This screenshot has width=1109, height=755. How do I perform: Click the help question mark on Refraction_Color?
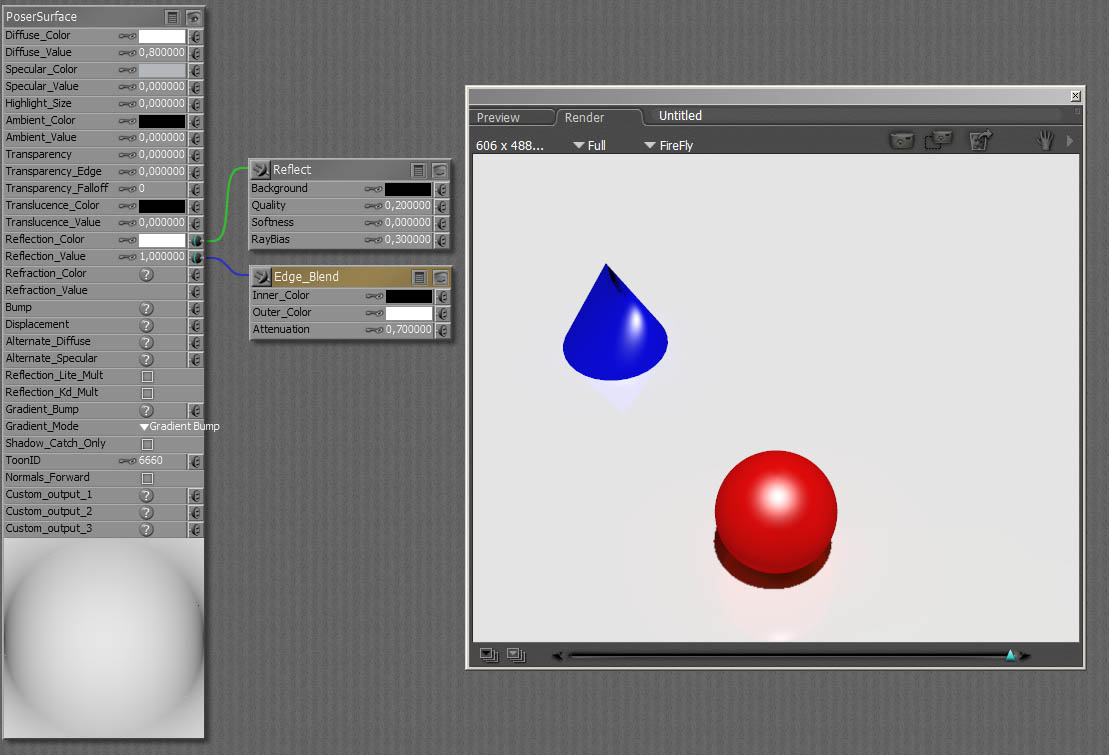[146, 275]
